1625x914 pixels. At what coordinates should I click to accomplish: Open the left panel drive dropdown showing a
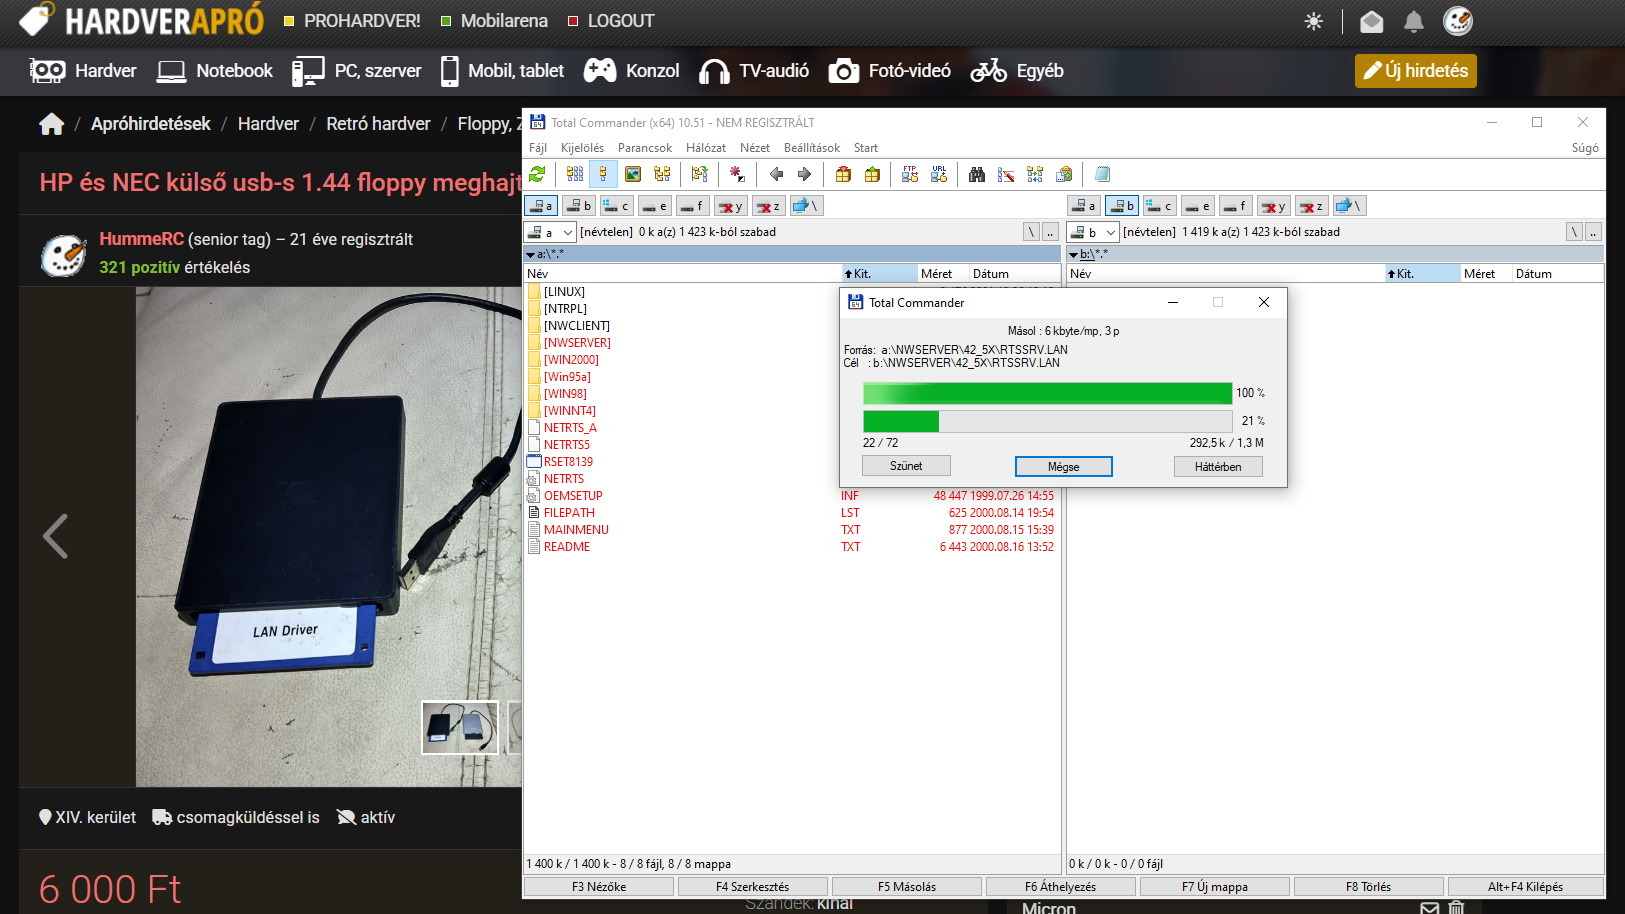point(551,232)
